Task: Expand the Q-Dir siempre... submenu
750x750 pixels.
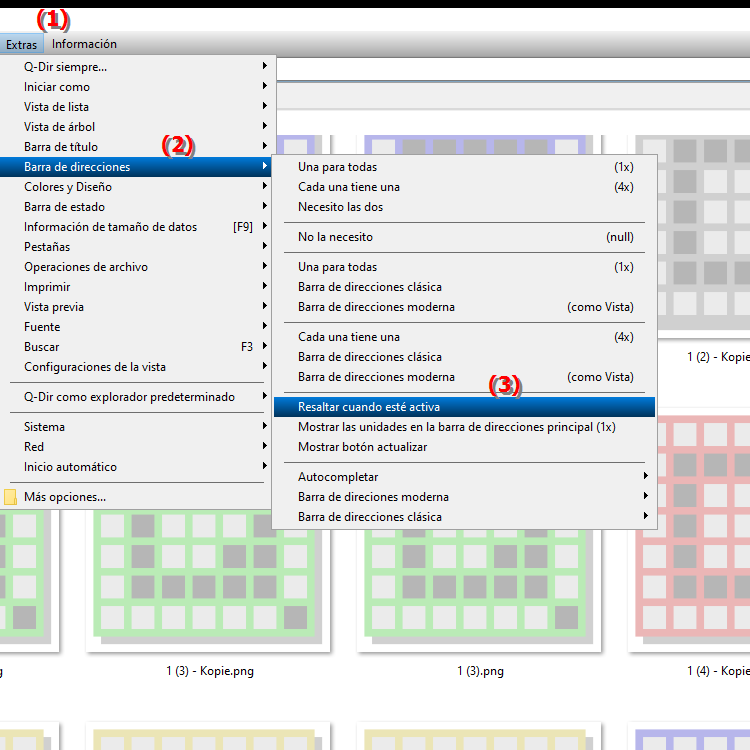Action: (137, 66)
